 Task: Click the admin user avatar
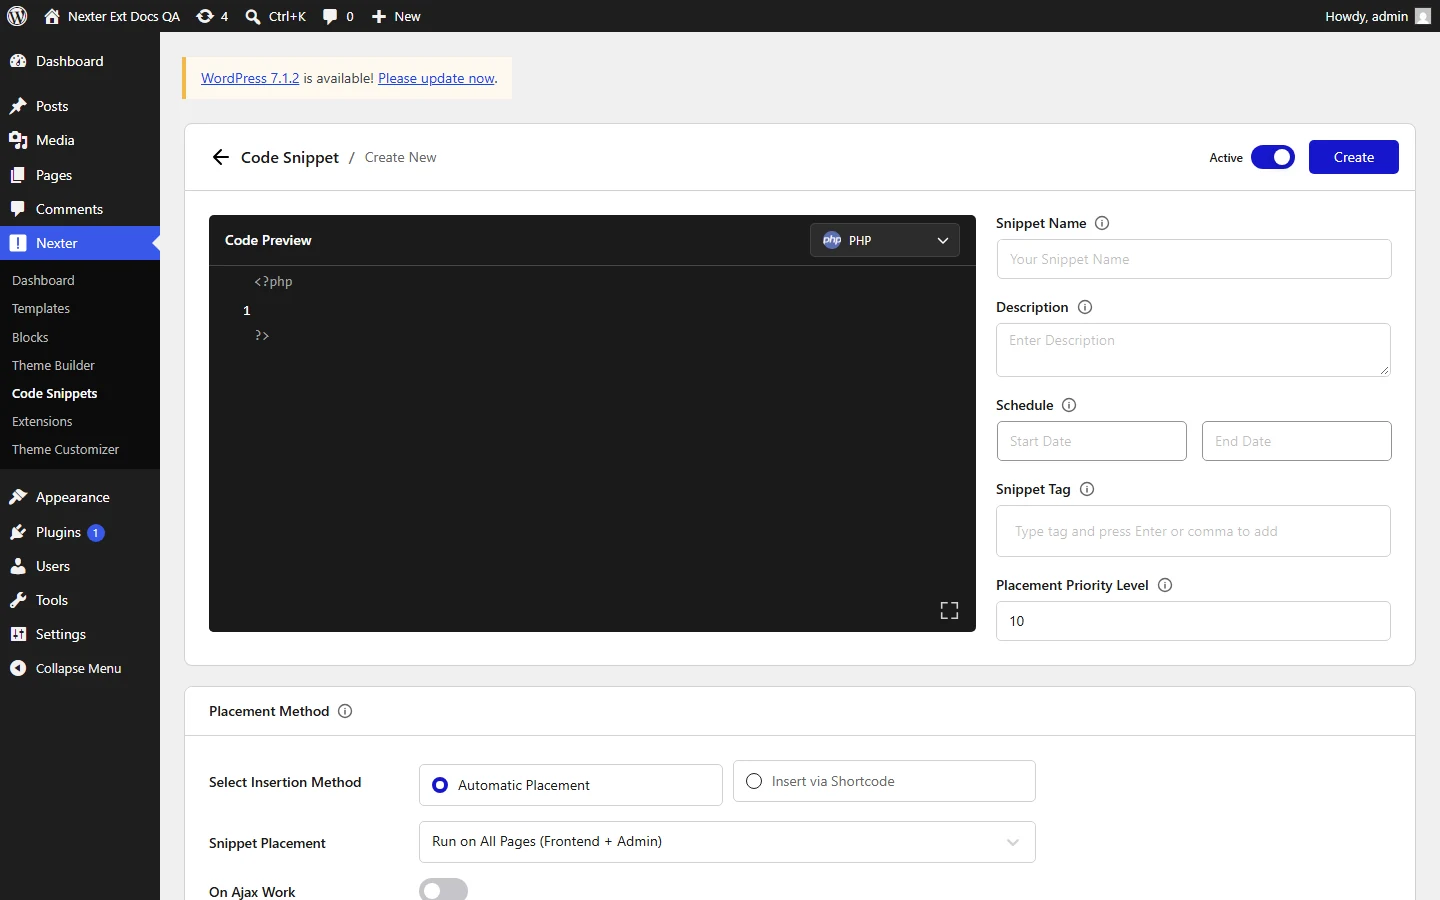(x=1423, y=16)
